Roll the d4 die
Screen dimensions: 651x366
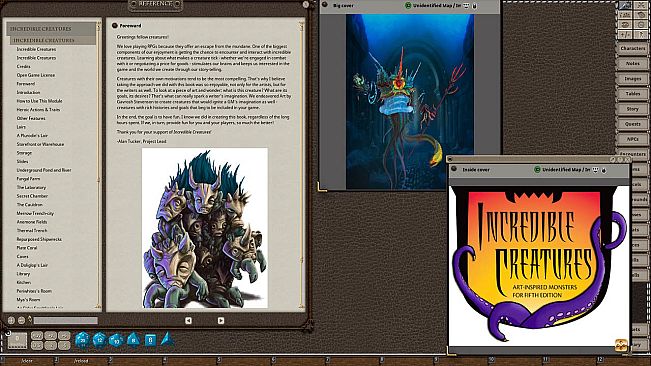[167, 339]
